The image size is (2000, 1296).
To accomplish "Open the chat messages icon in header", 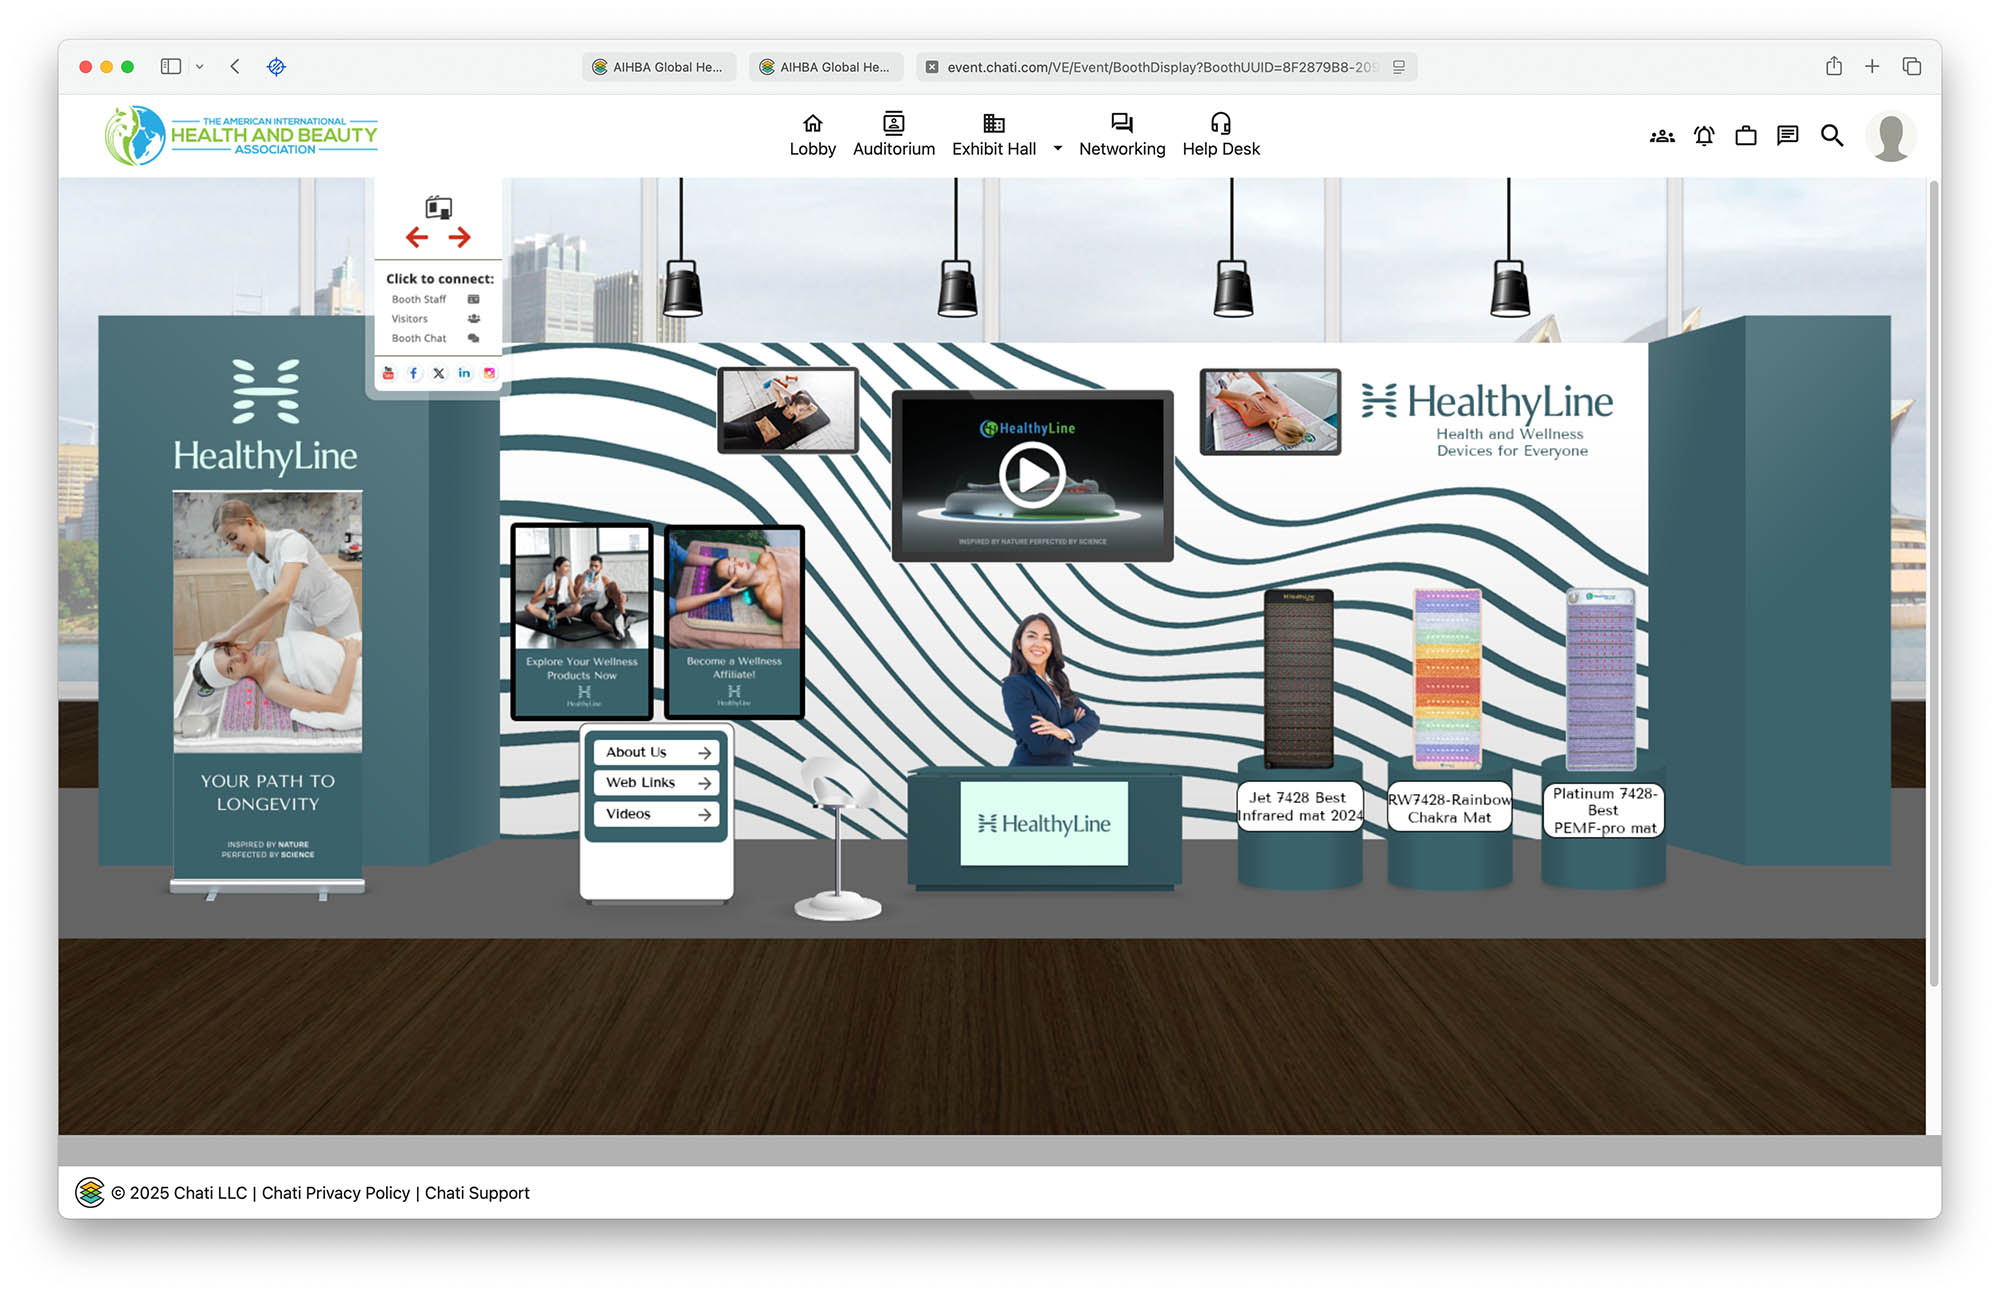I will (x=1788, y=135).
